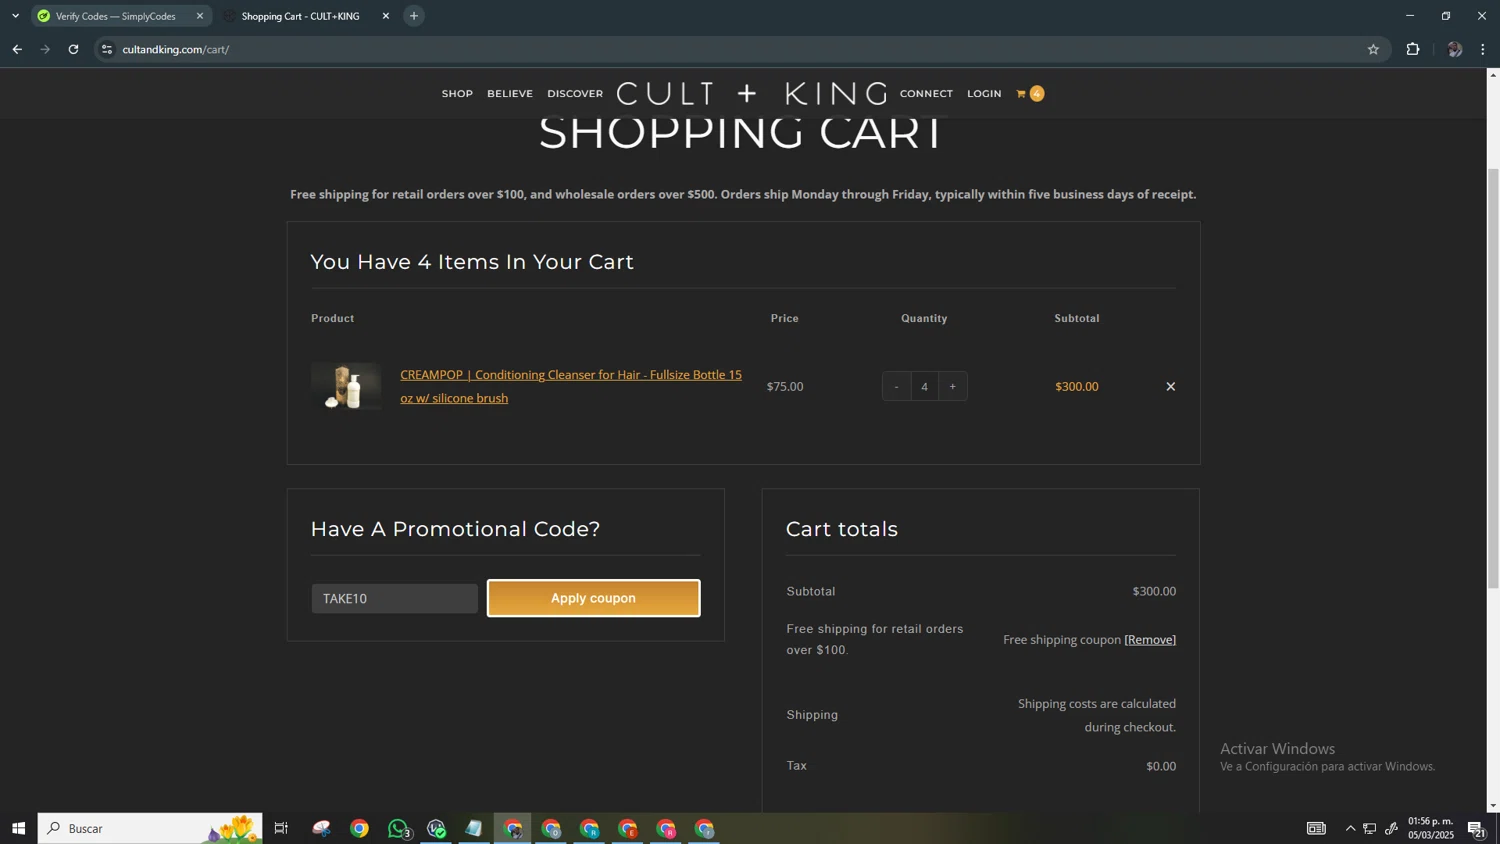The width and height of the screenshot is (1500, 844).
Task: Click the scrollbar down arrow
Action: tap(1493, 805)
